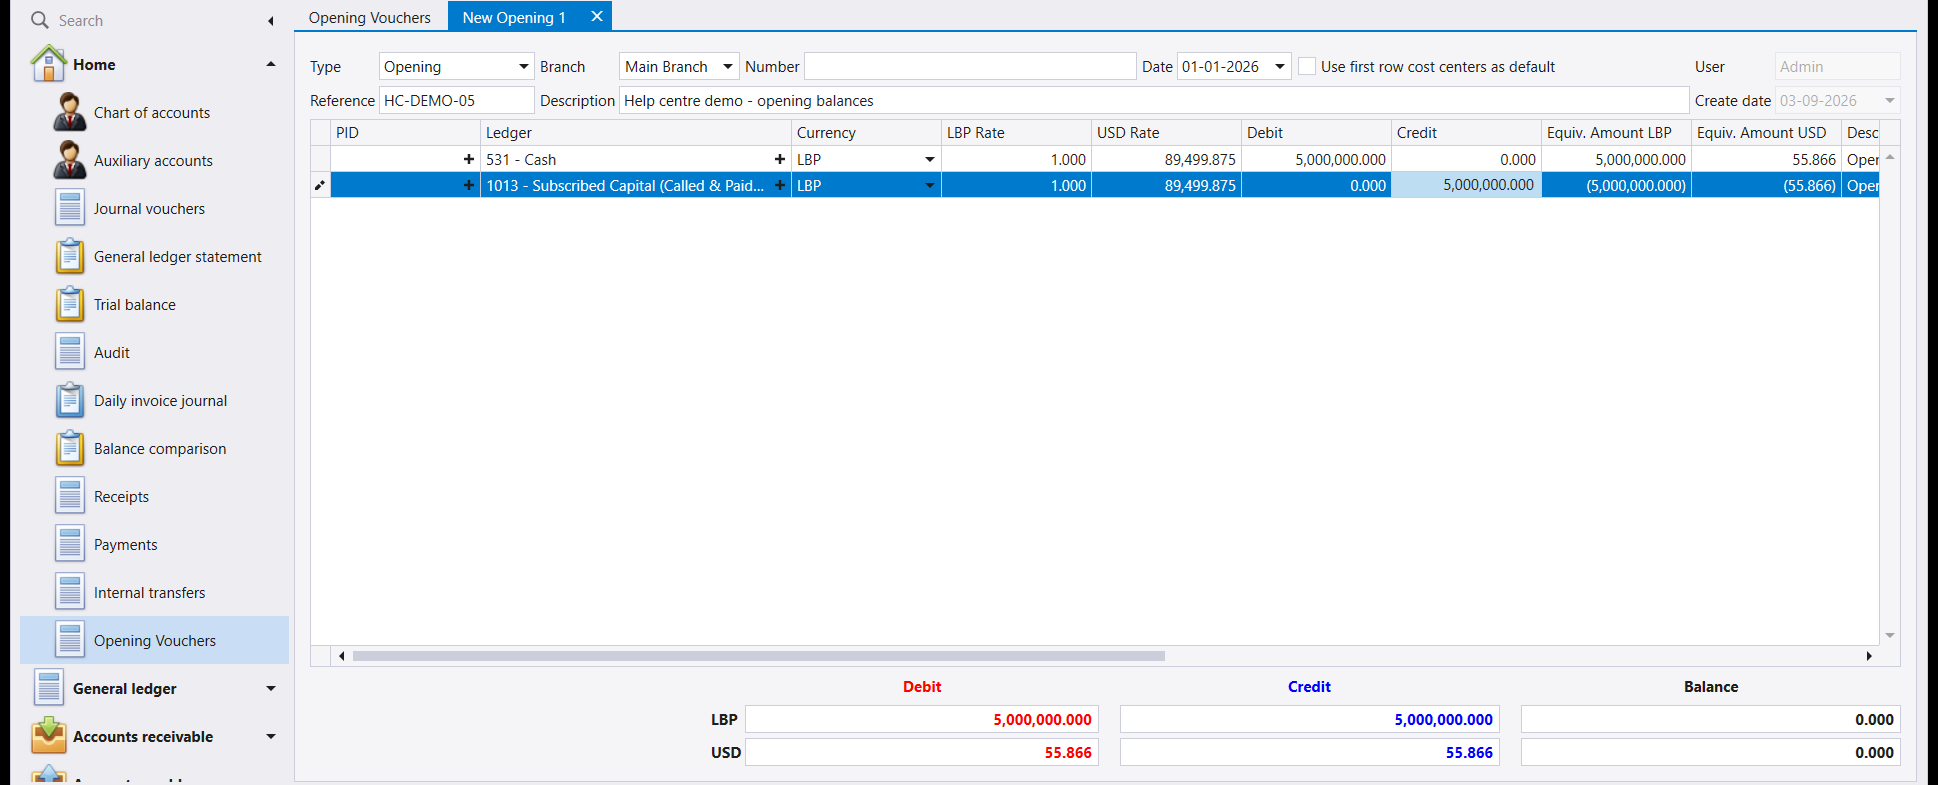Open Journal vouchers document icon
Screen dimensions: 1938x785
coord(70,208)
